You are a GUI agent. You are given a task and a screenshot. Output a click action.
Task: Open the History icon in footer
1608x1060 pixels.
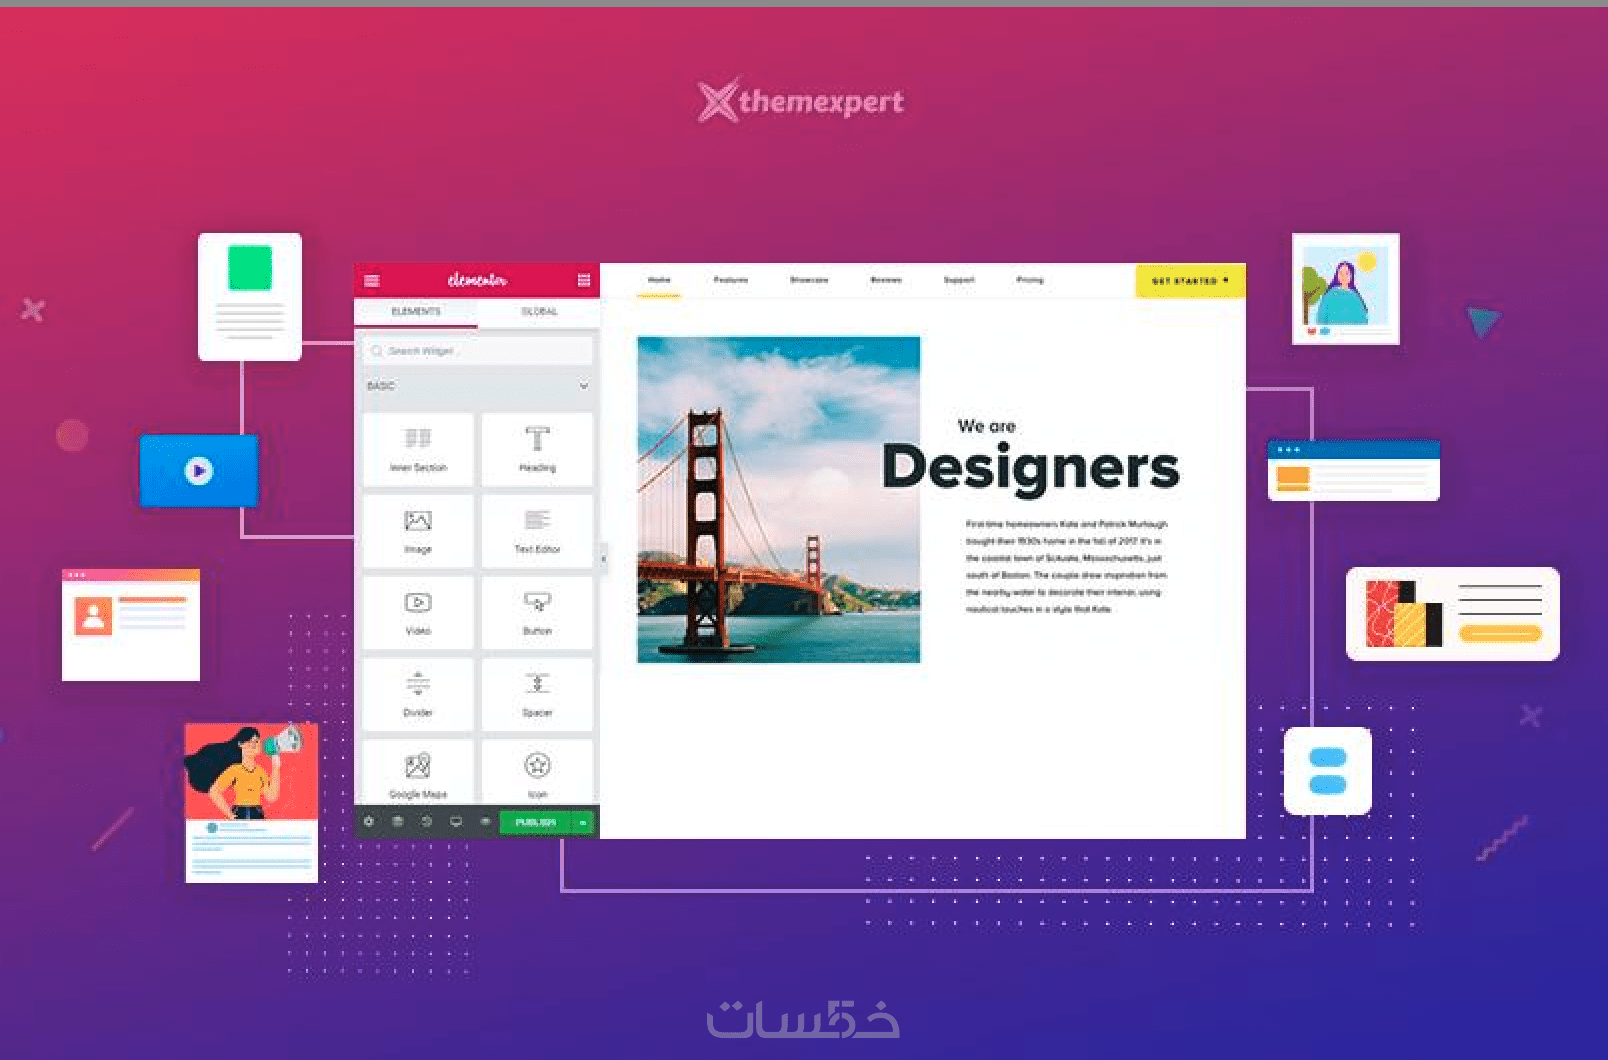point(426,822)
